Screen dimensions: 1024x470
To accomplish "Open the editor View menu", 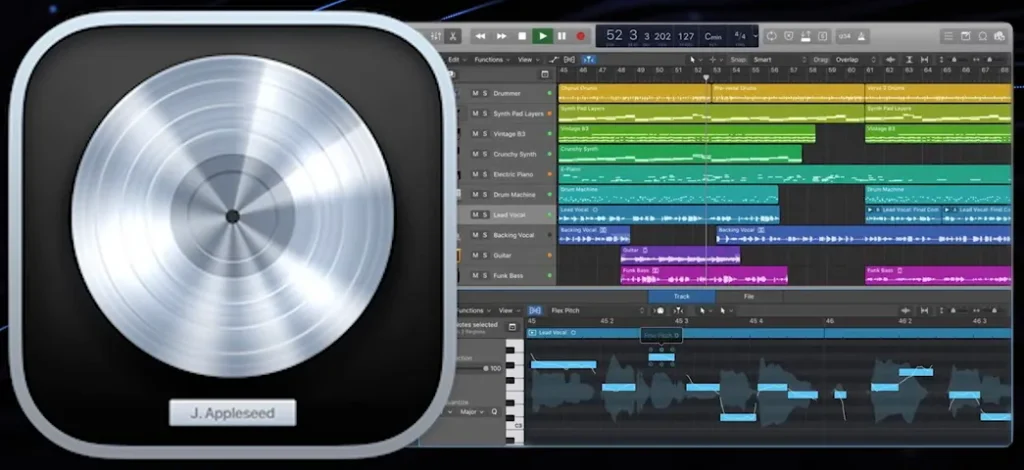I will pos(507,311).
